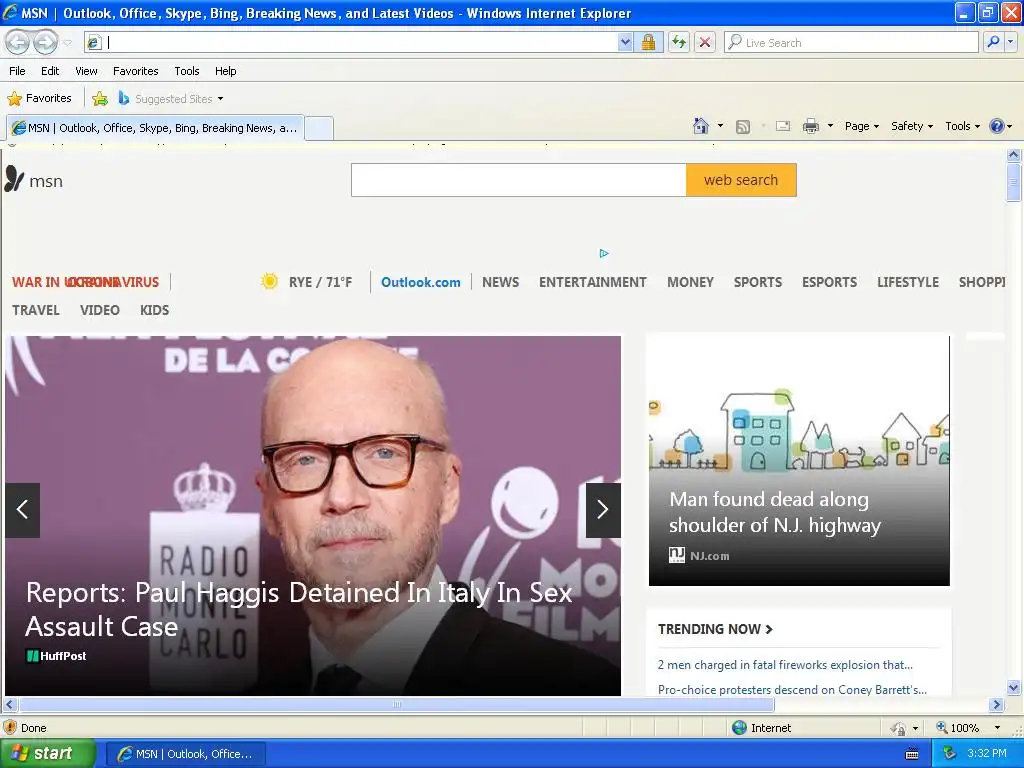Open the View menu
This screenshot has width=1024, height=768.
point(86,71)
